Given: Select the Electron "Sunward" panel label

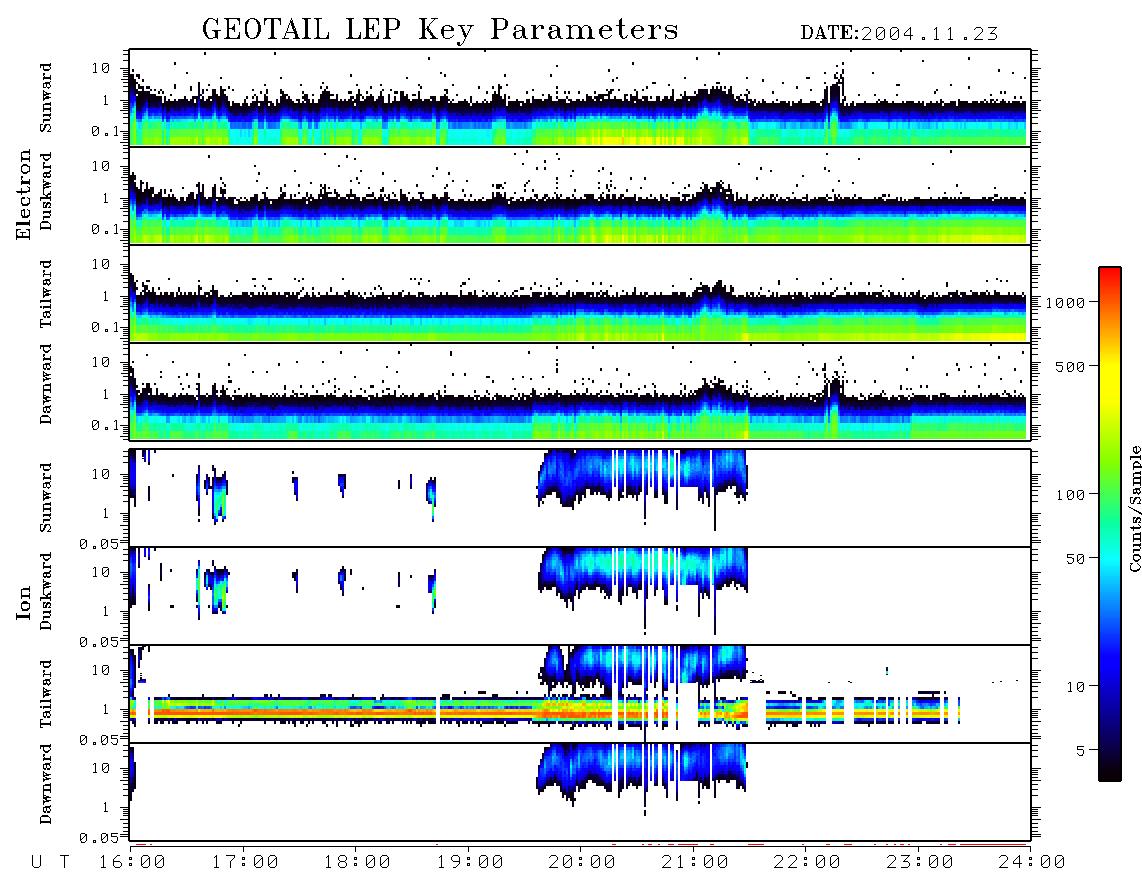Looking at the screenshot, I should click(46, 98).
